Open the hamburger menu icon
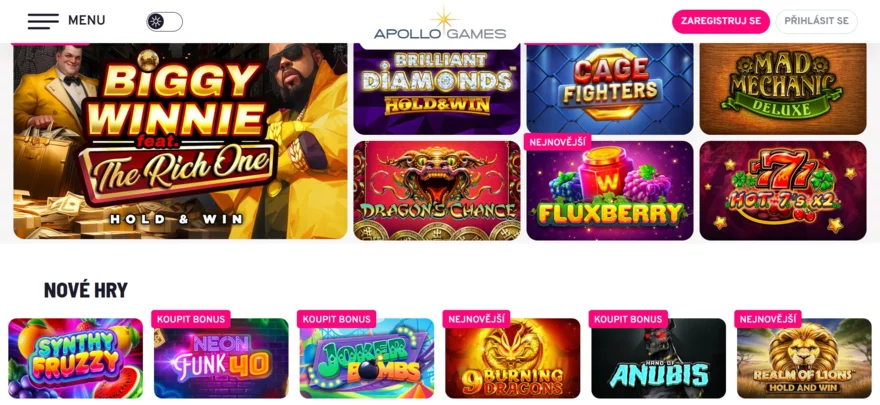880x405 pixels. [x=43, y=21]
